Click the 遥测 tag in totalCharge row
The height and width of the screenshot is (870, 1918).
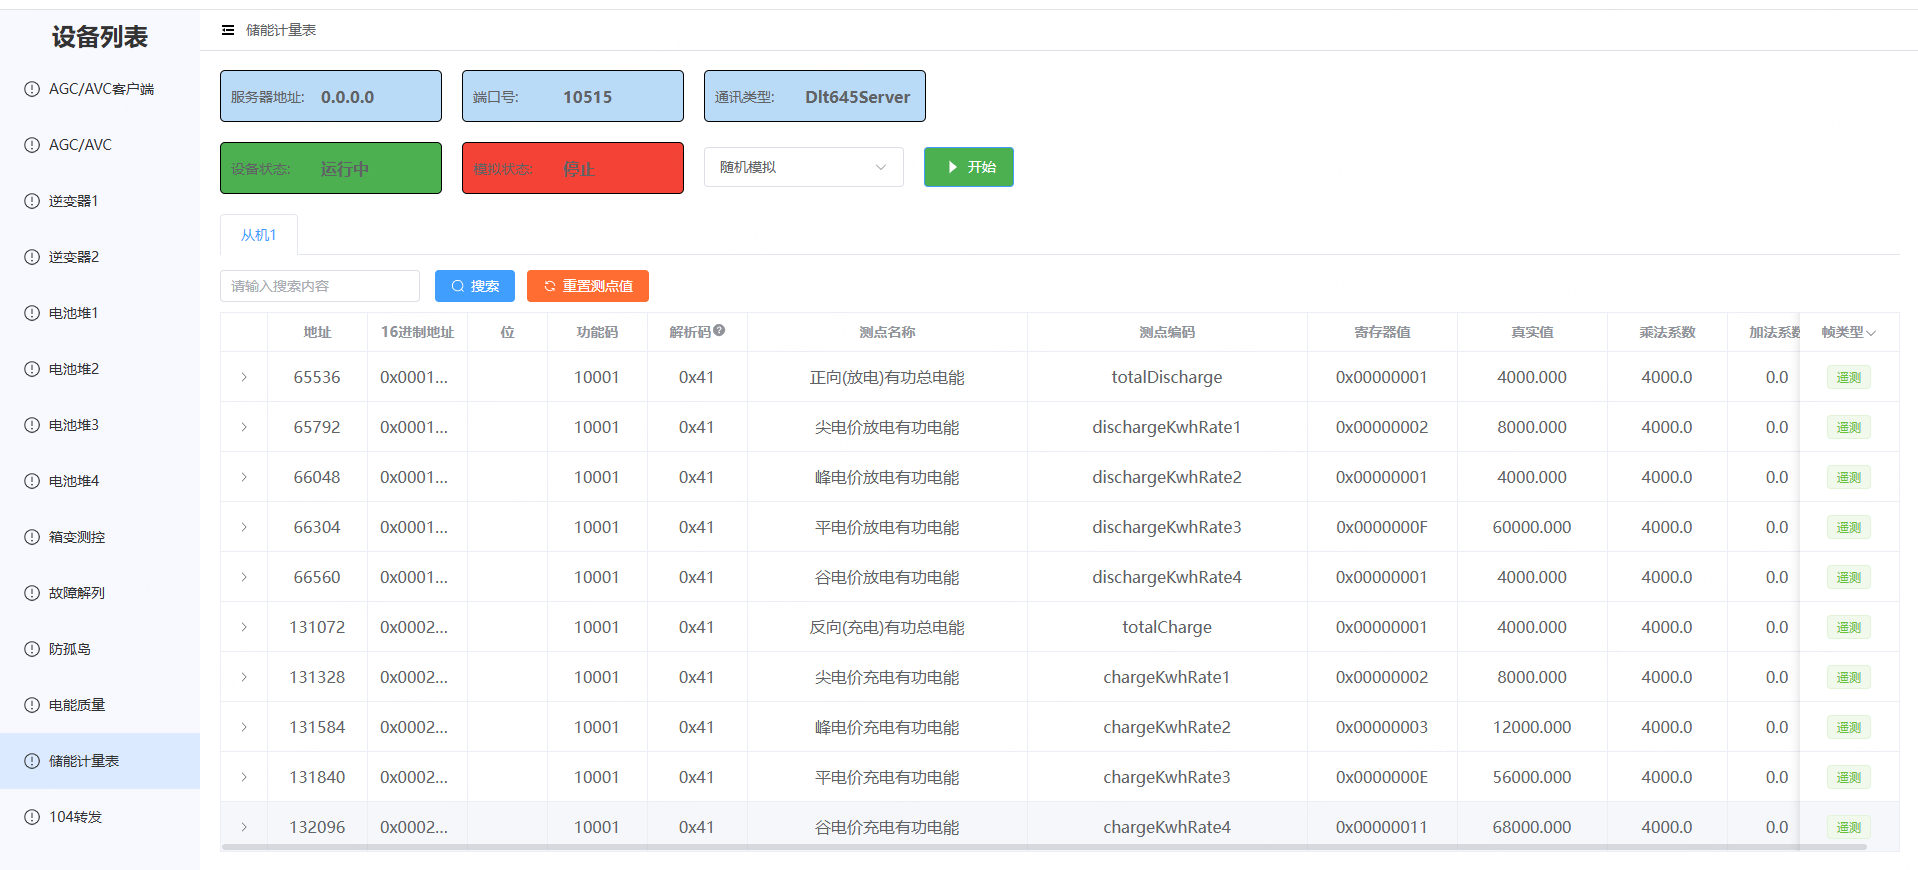(x=1849, y=627)
